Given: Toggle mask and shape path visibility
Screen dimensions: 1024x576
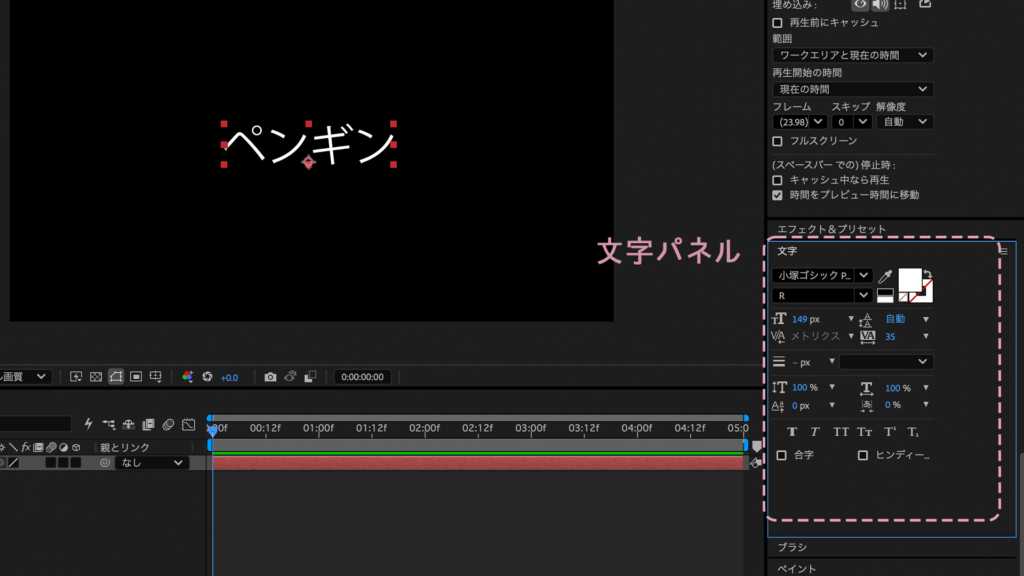Looking at the screenshot, I should 116,377.
